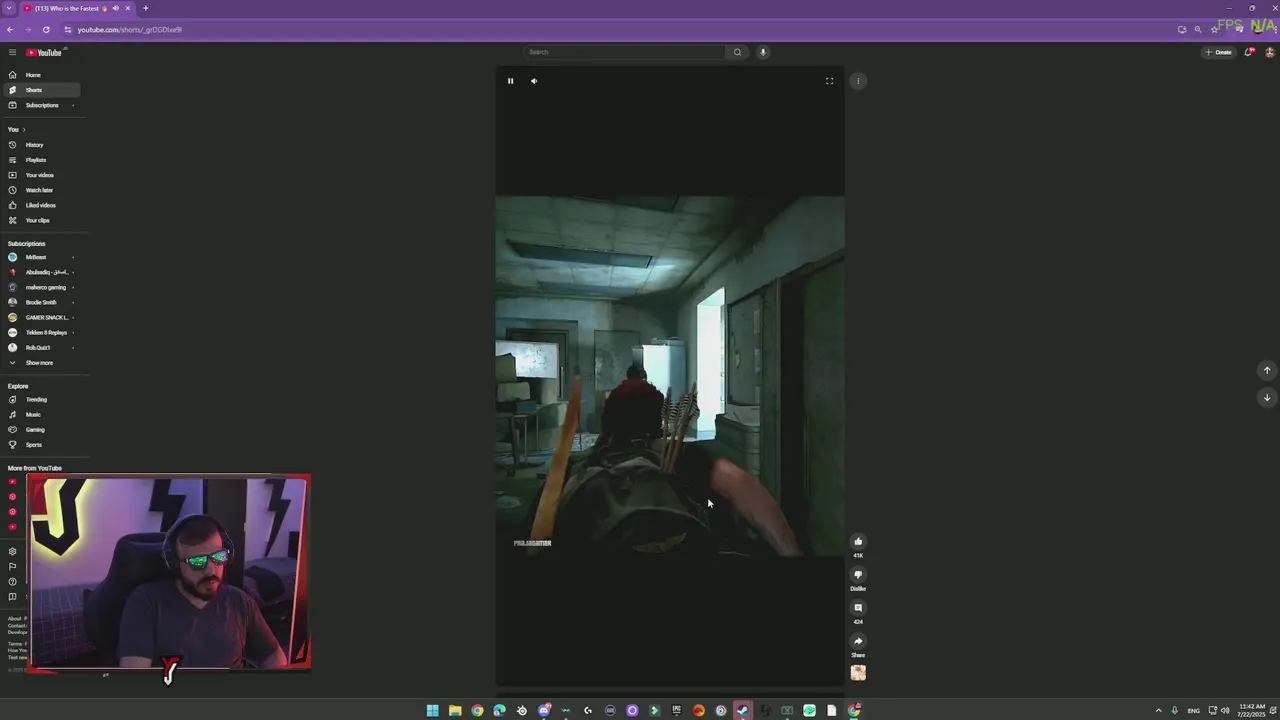1280x720 pixels.
Task: Go to the YouTube logo home page
Action: (x=44, y=52)
